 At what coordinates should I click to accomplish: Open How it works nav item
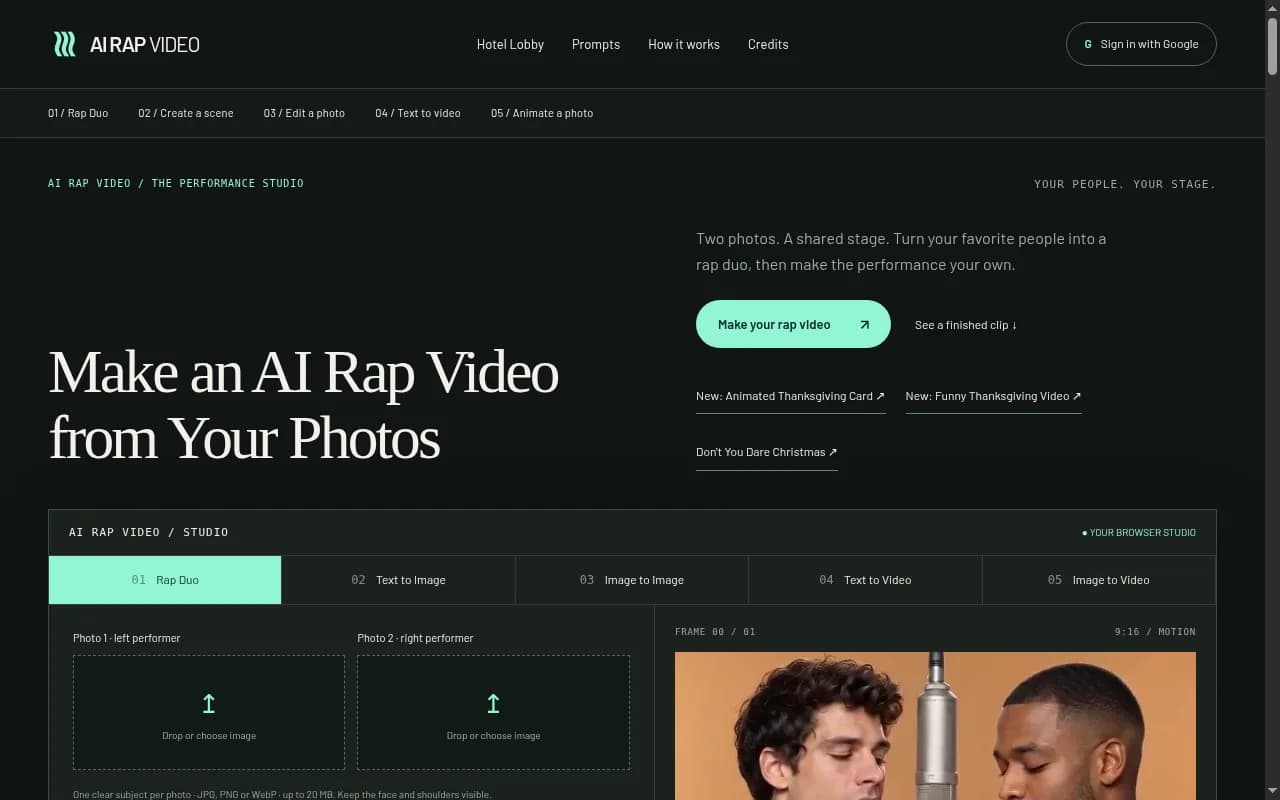(x=684, y=44)
